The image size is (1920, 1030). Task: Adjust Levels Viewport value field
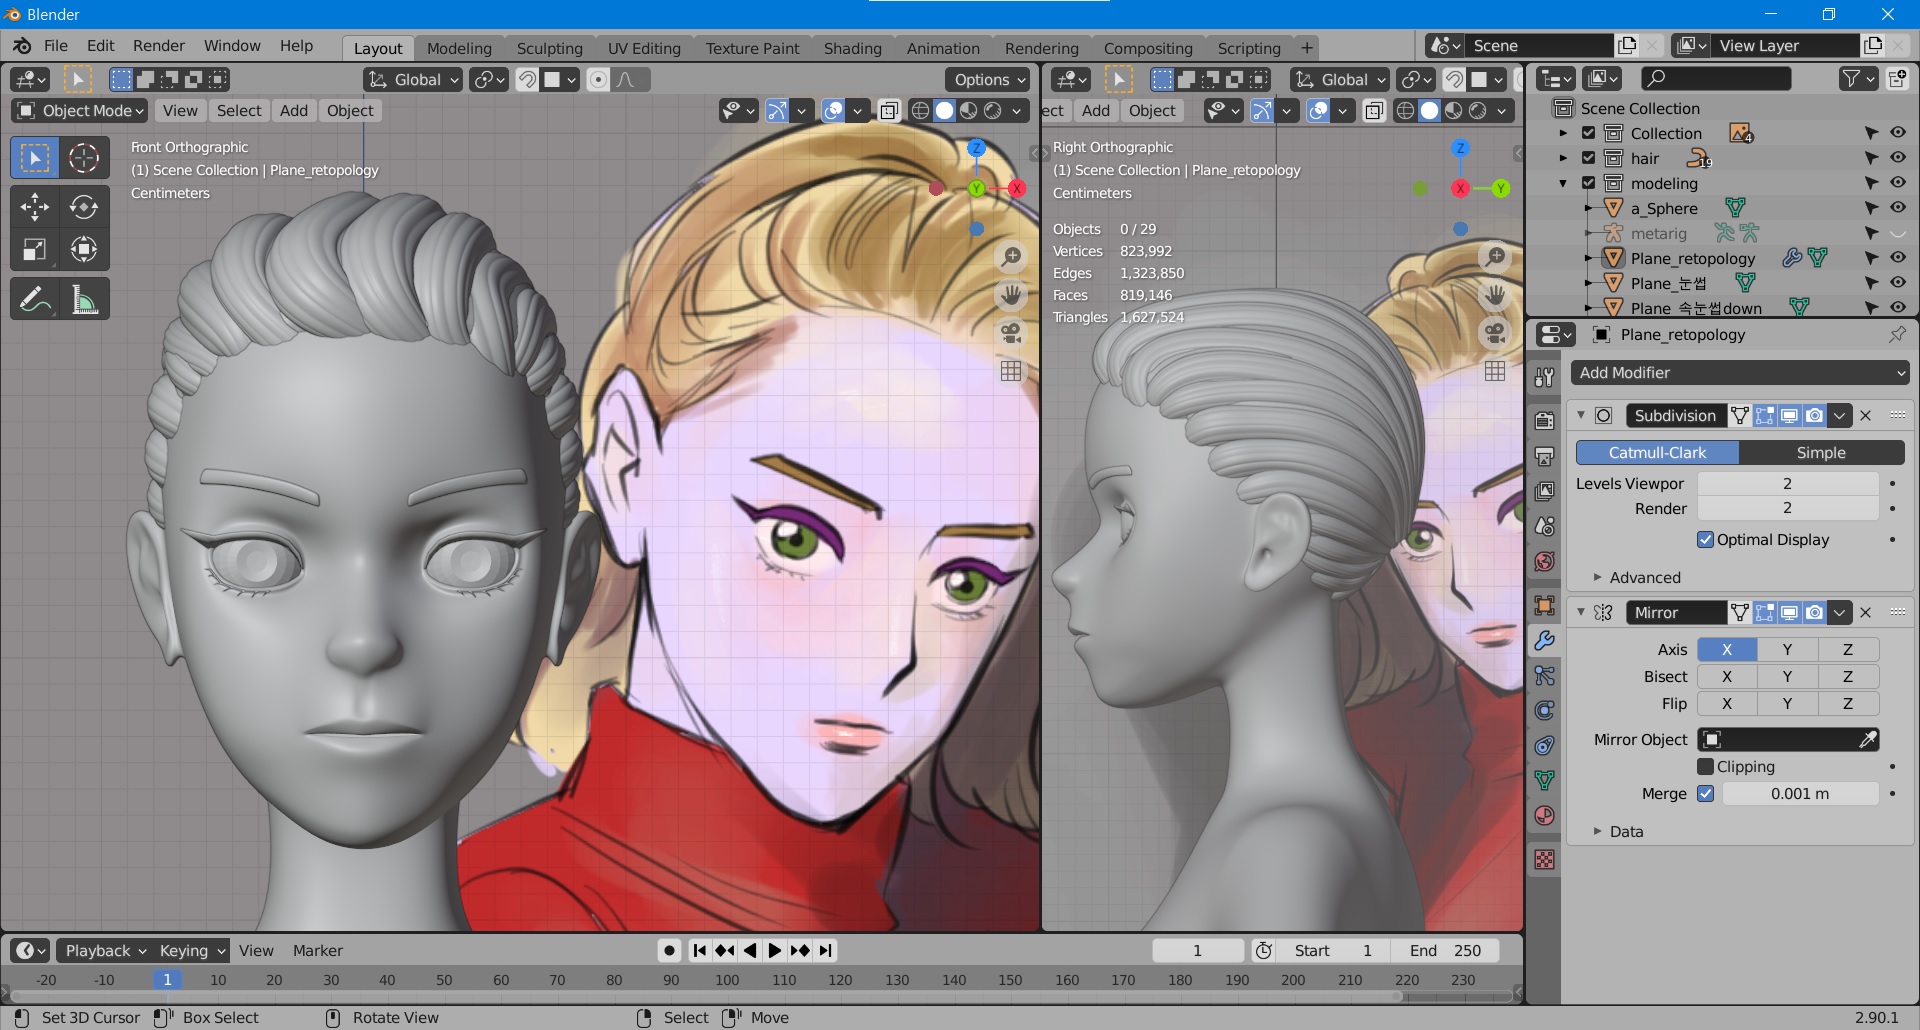coord(1788,484)
